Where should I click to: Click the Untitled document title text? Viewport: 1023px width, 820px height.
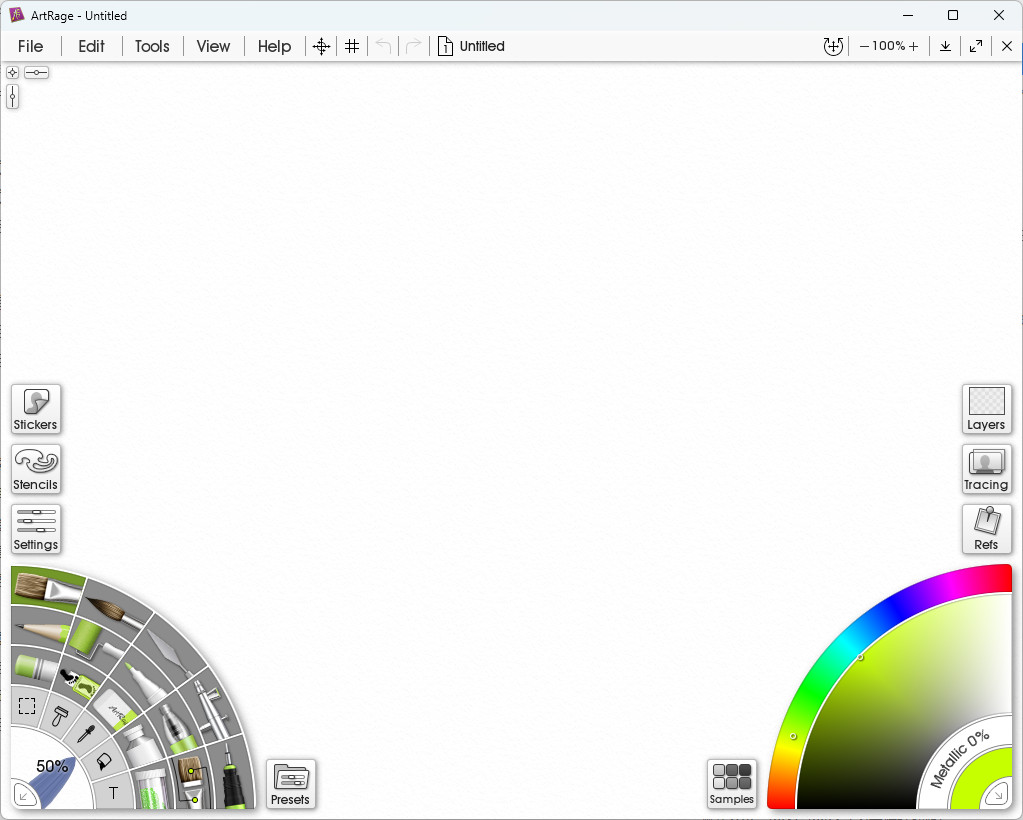(482, 46)
